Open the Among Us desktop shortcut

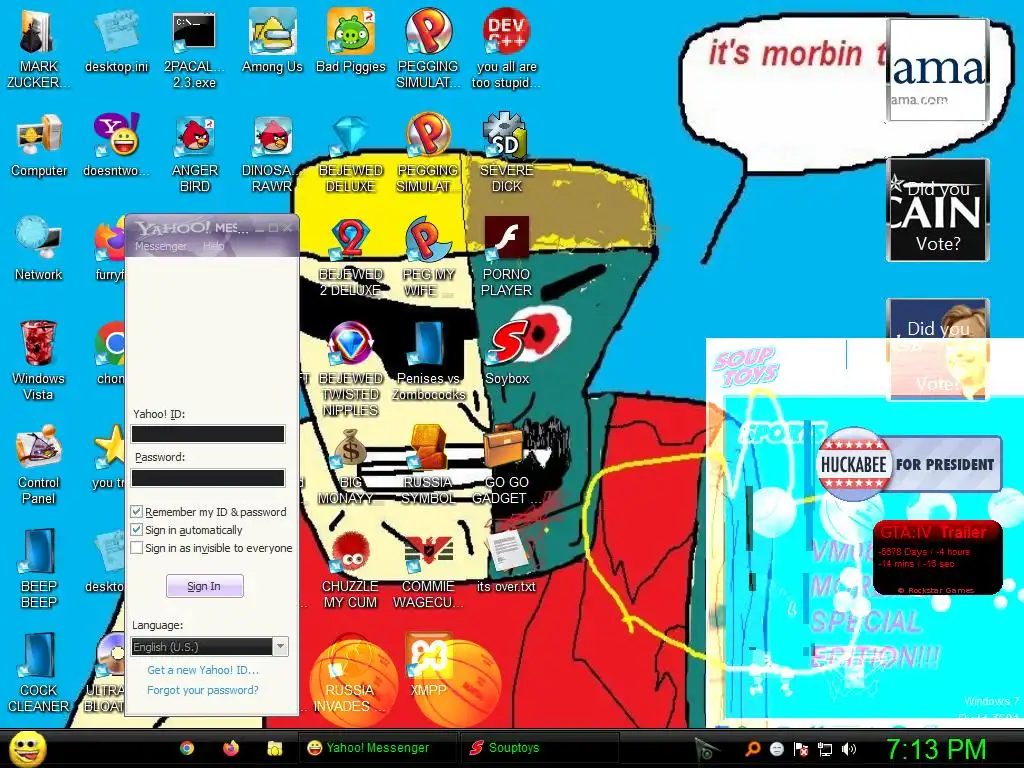point(272,40)
